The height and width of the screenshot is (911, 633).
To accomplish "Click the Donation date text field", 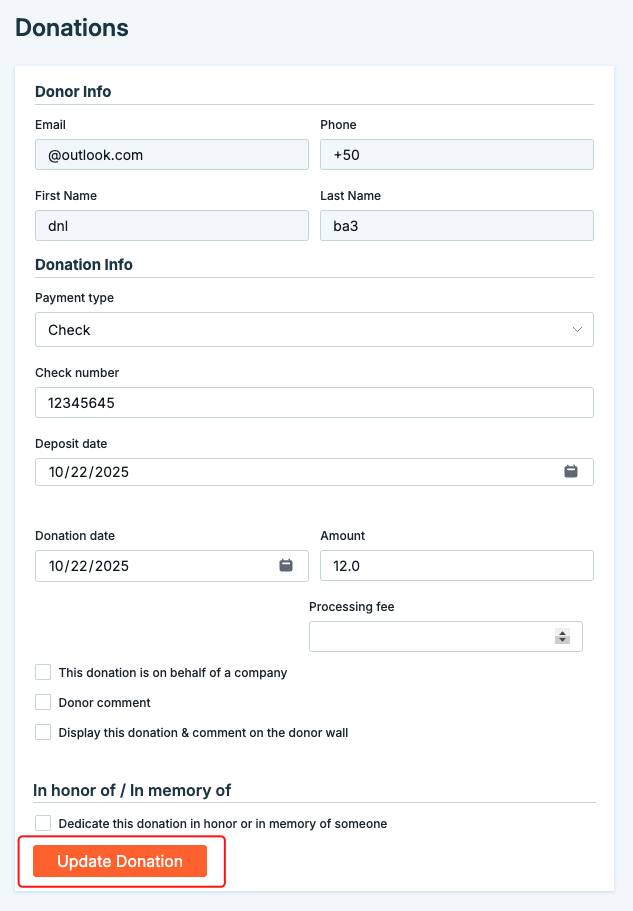I will pos(172,565).
